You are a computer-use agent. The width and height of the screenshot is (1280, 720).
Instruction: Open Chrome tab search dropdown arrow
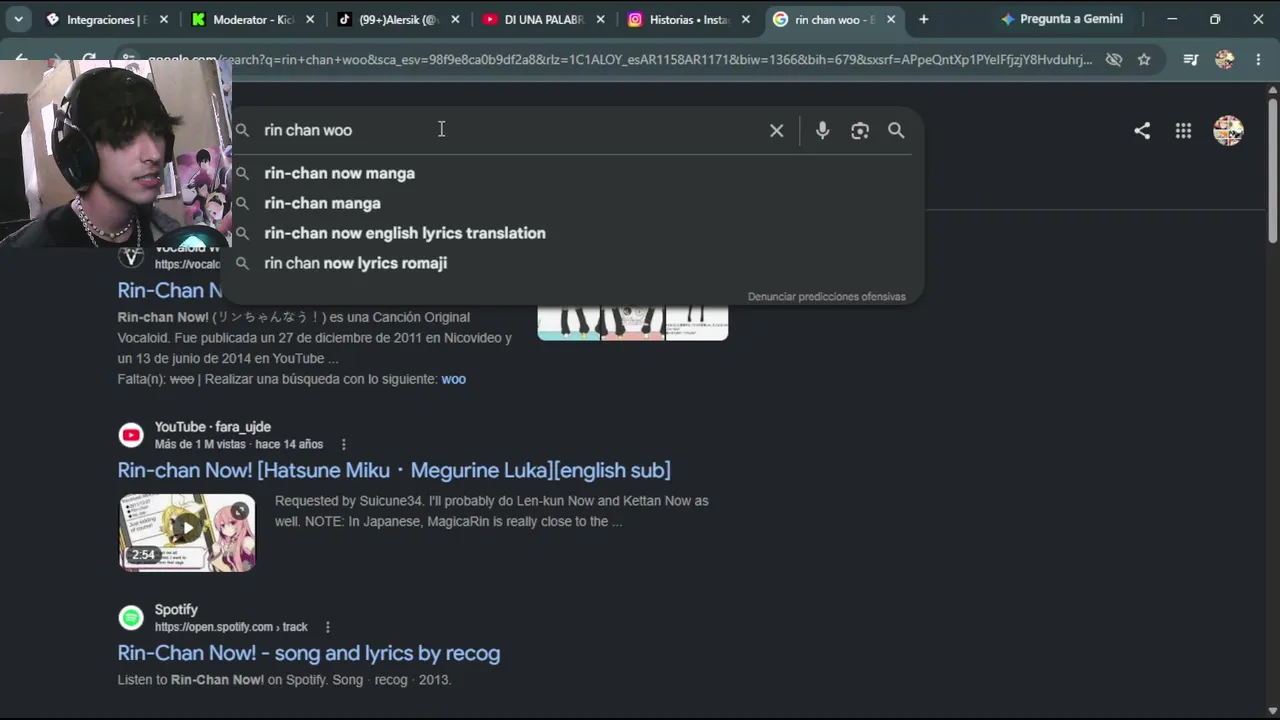pos(18,19)
